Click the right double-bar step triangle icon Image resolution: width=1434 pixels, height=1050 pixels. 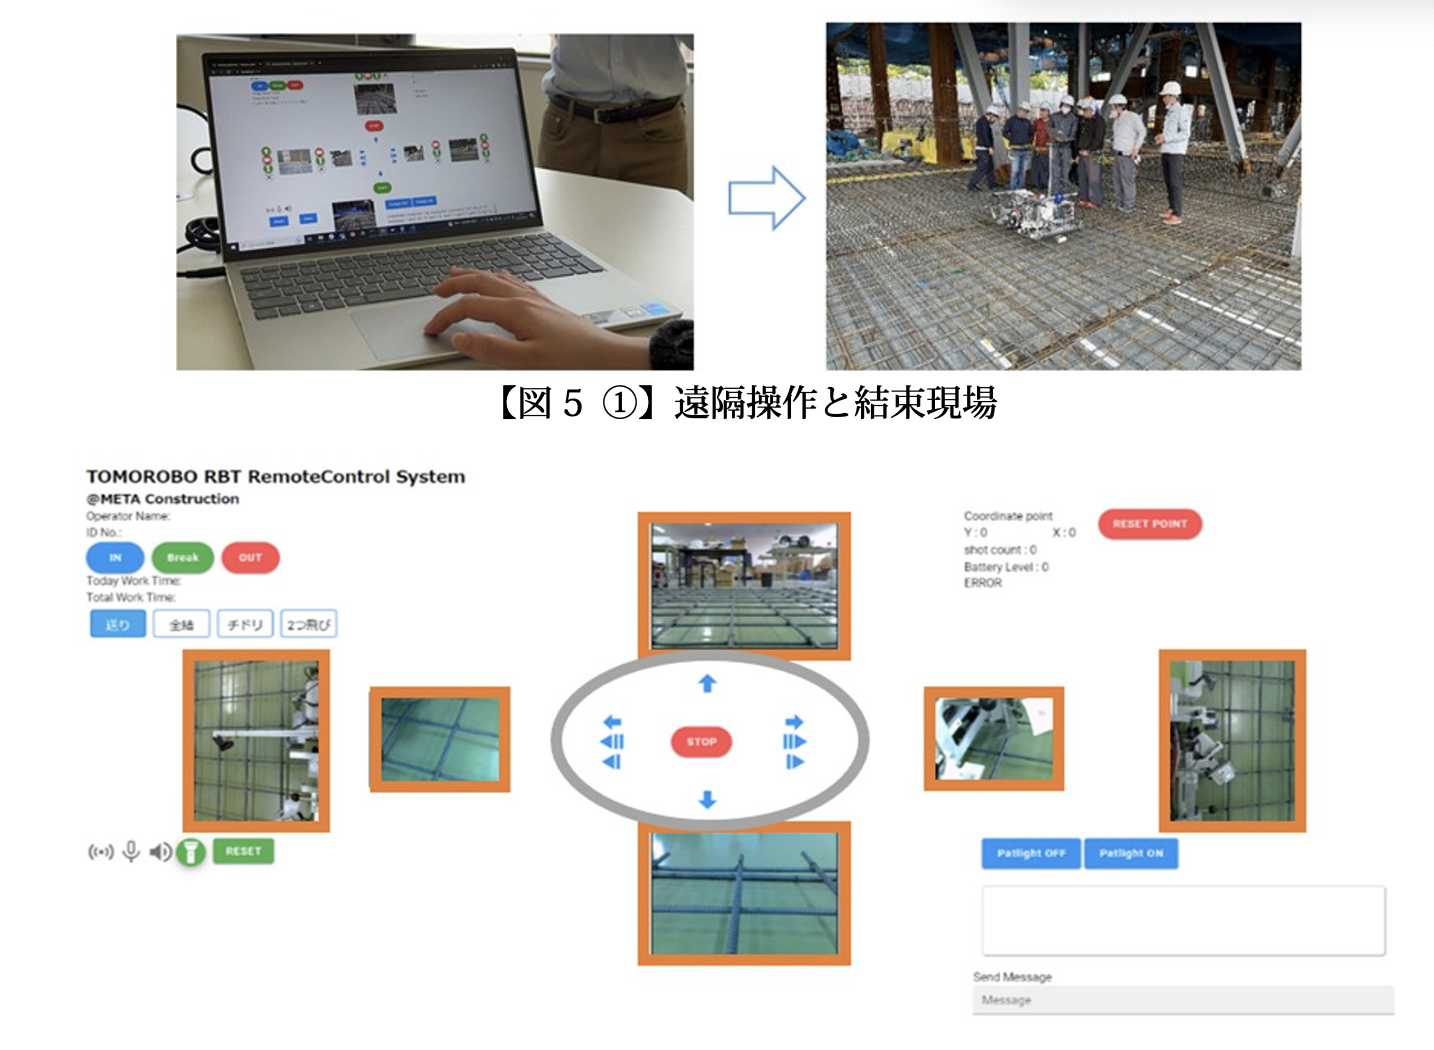[x=795, y=762]
